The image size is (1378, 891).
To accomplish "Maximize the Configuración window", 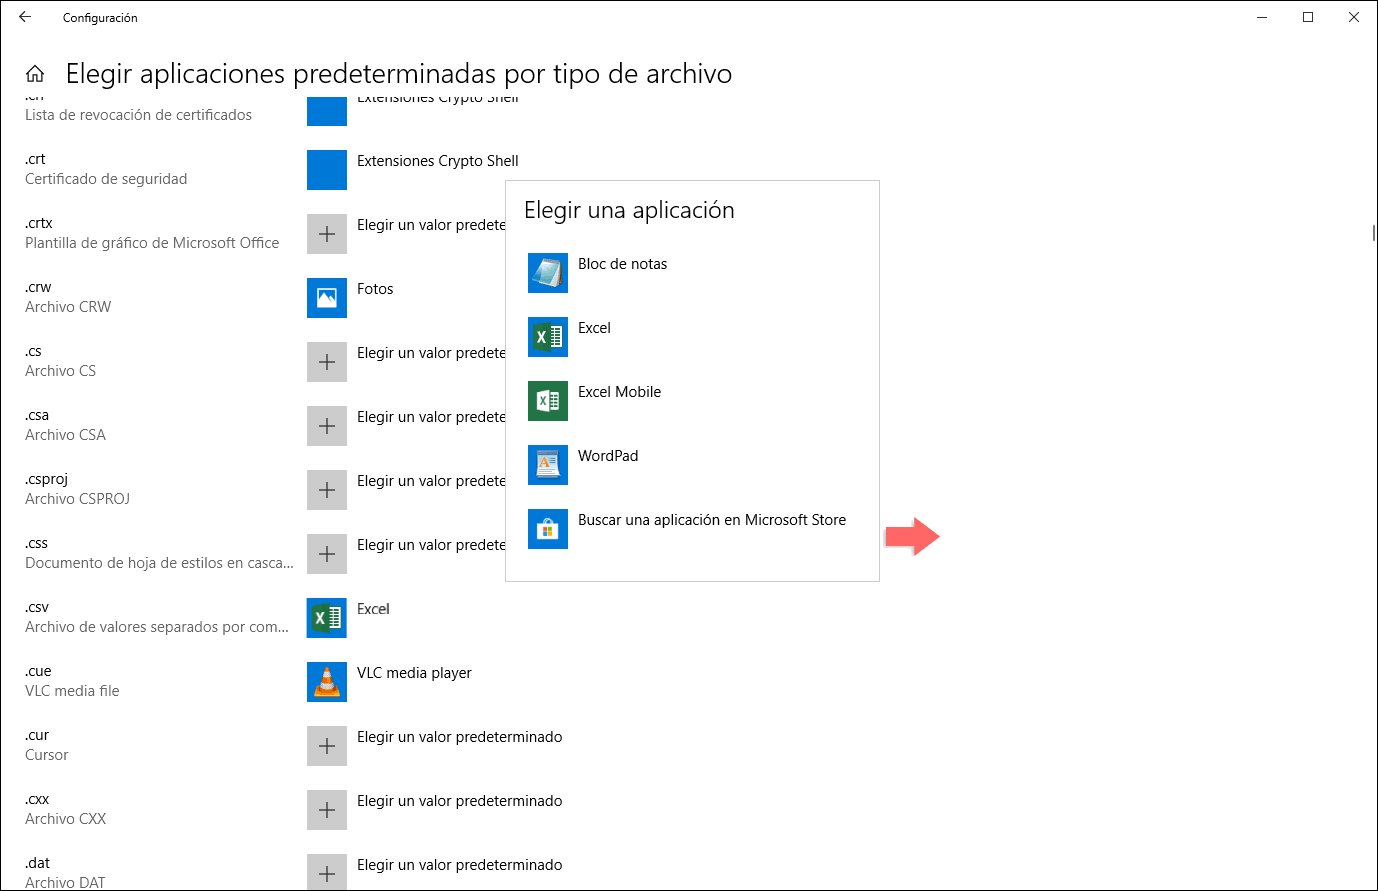I will 1308,17.
